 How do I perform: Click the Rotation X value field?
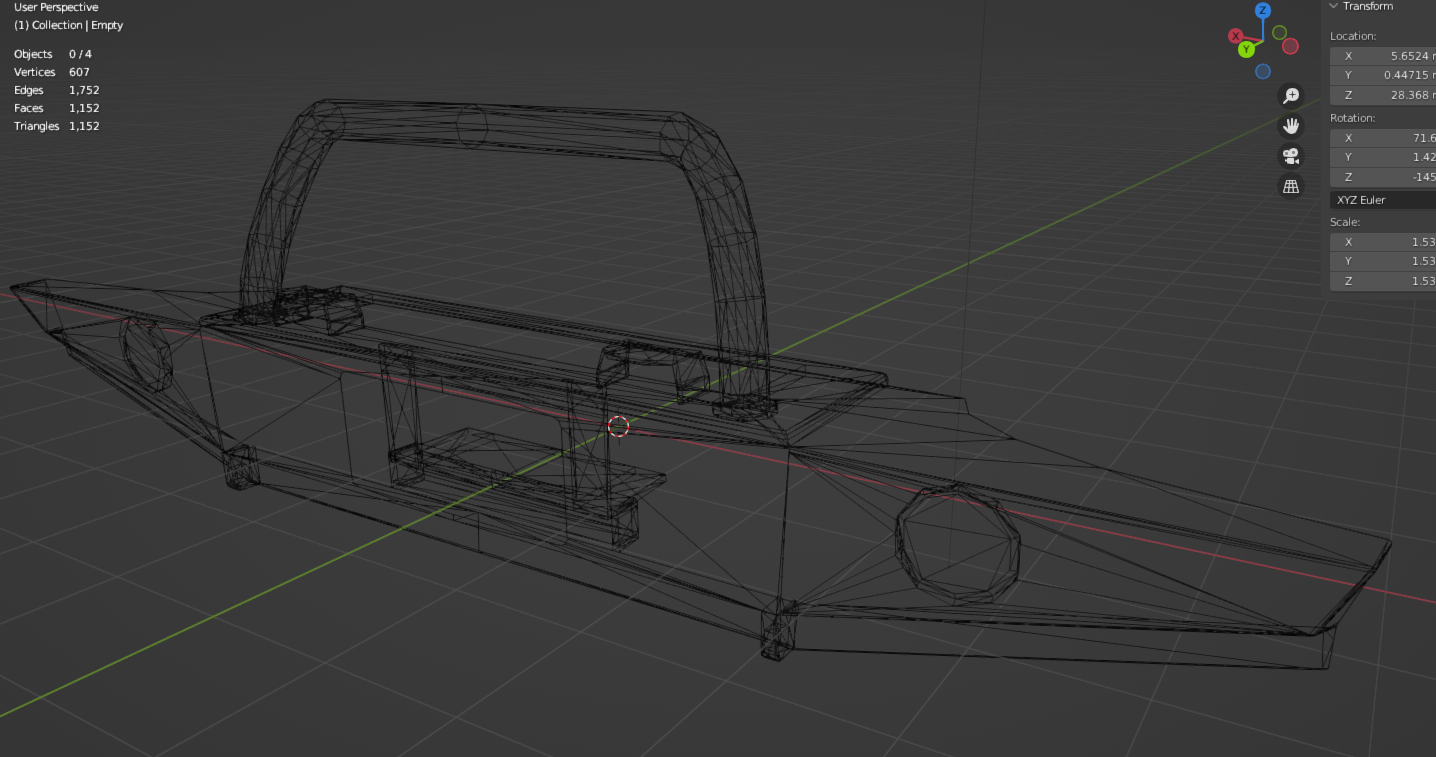coord(1384,138)
